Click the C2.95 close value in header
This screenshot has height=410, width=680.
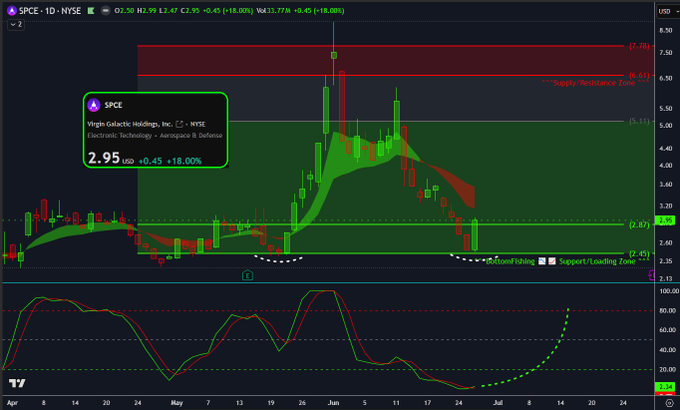pos(190,10)
